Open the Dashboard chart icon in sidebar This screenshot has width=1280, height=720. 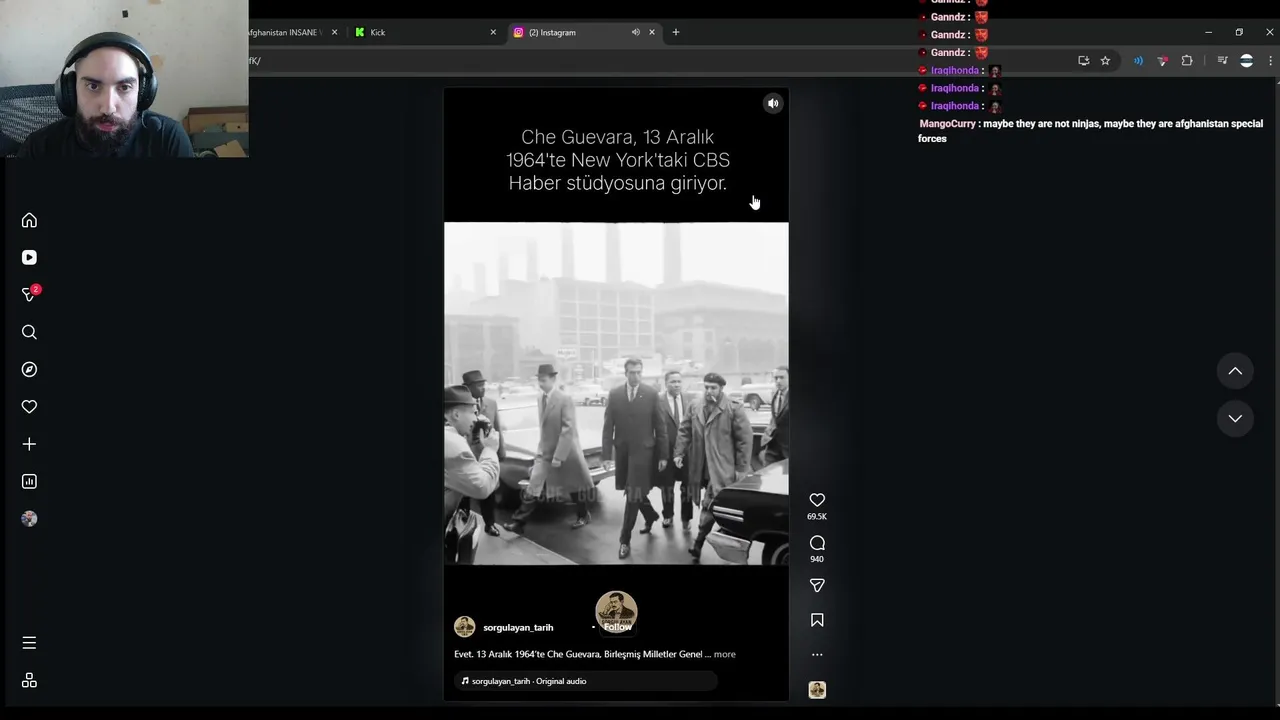point(29,481)
